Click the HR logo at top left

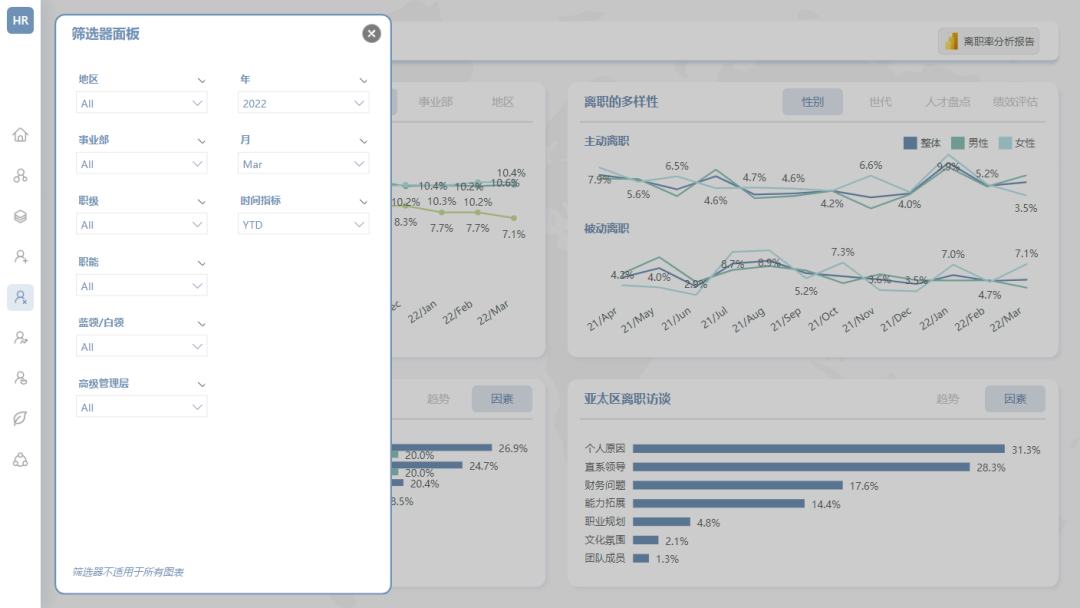tap(20, 20)
